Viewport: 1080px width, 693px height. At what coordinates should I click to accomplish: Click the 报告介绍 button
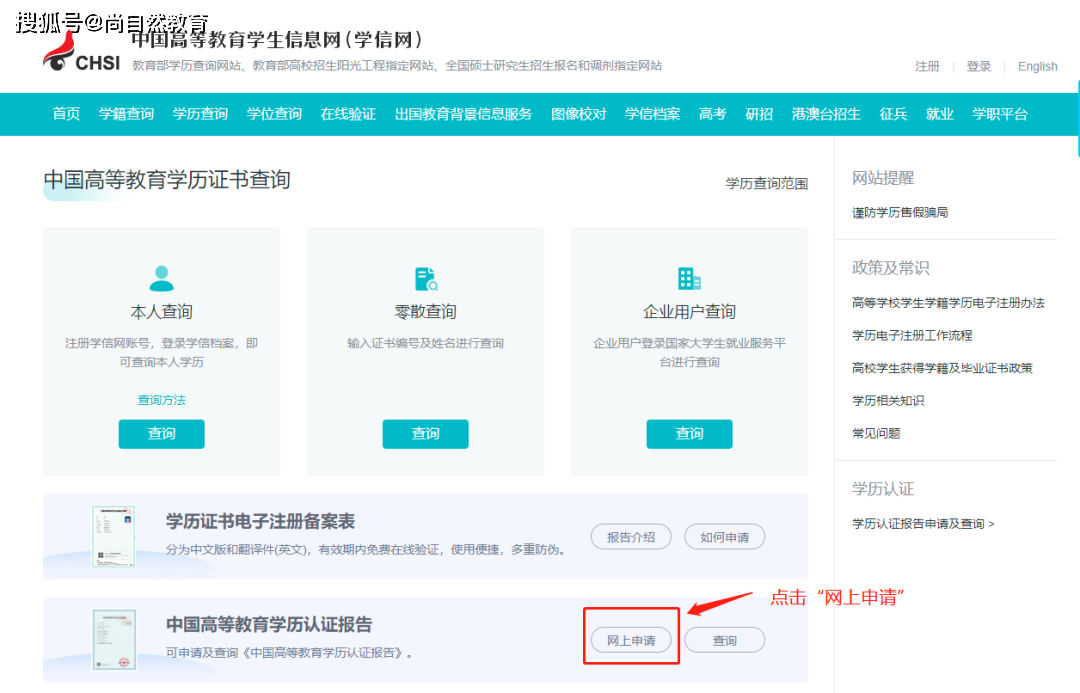[x=631, y=536]
